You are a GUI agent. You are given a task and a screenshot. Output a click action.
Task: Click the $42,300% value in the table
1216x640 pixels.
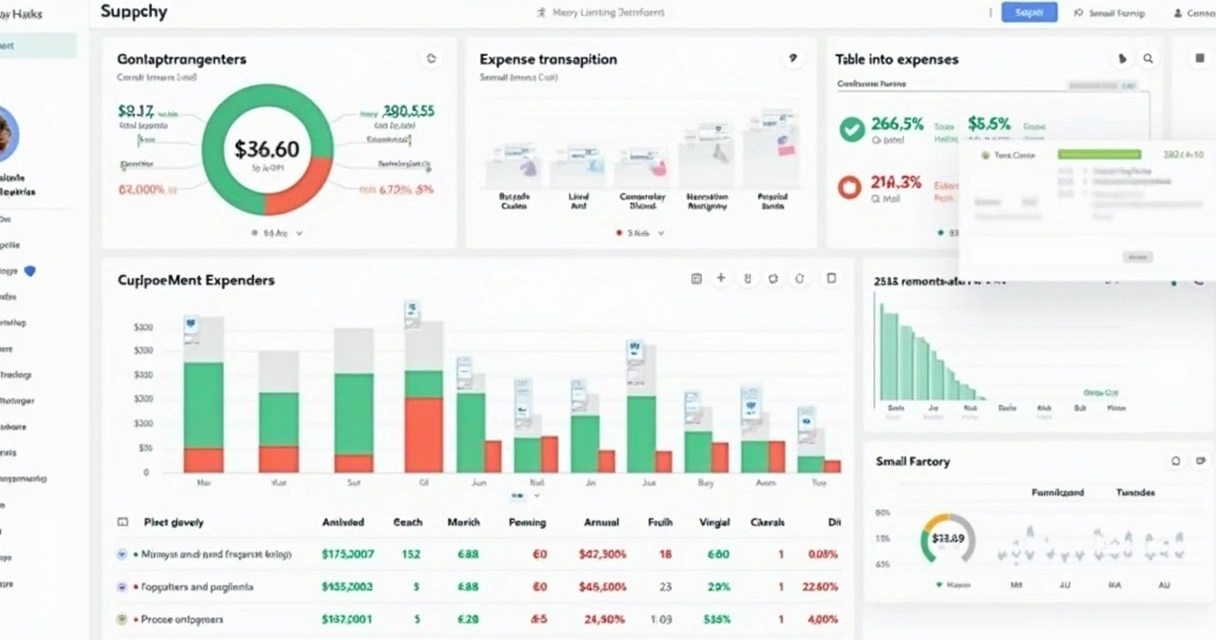coord(603,553)
